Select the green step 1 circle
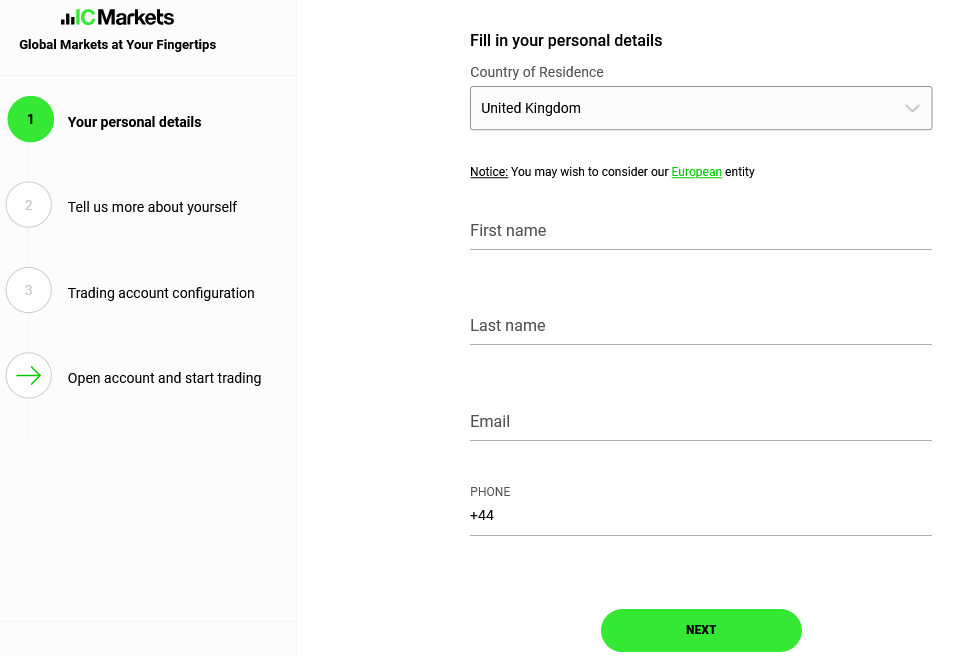Viewport: 953px width, 656px height. pyautogui.click(x=30, y=119)
